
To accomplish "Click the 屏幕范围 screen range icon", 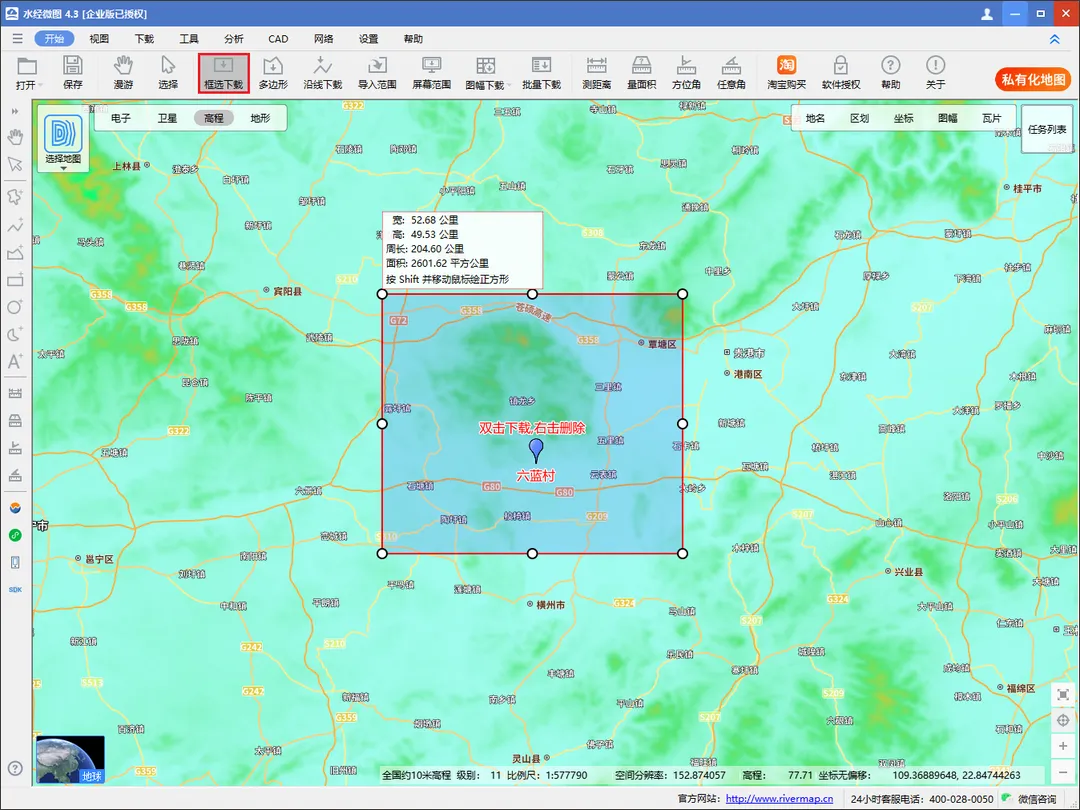I will pos(431,72).
